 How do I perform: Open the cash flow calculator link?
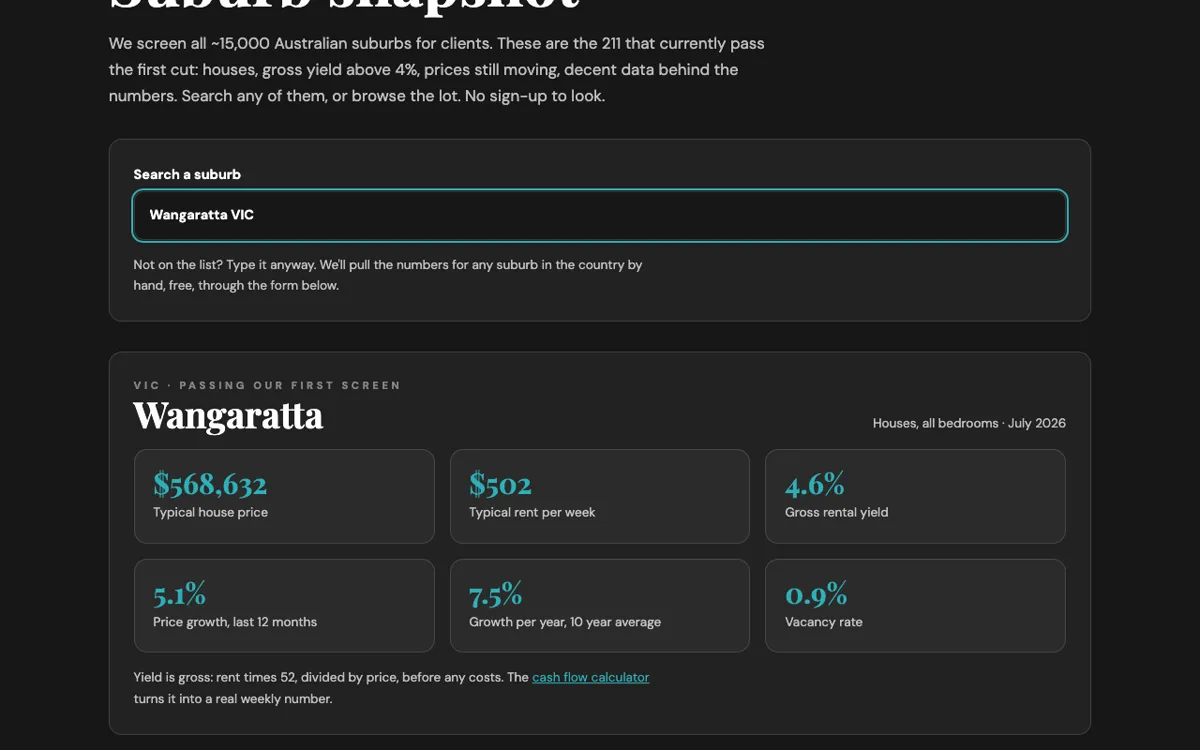click(590, 677)
